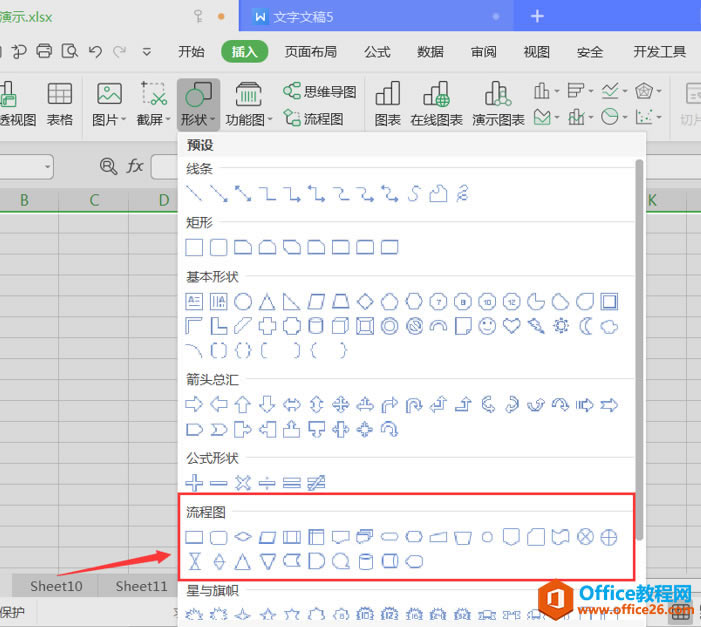Select the rounded rectangle in 矩形
Screen dimensions: 701x627
point(219,247)
